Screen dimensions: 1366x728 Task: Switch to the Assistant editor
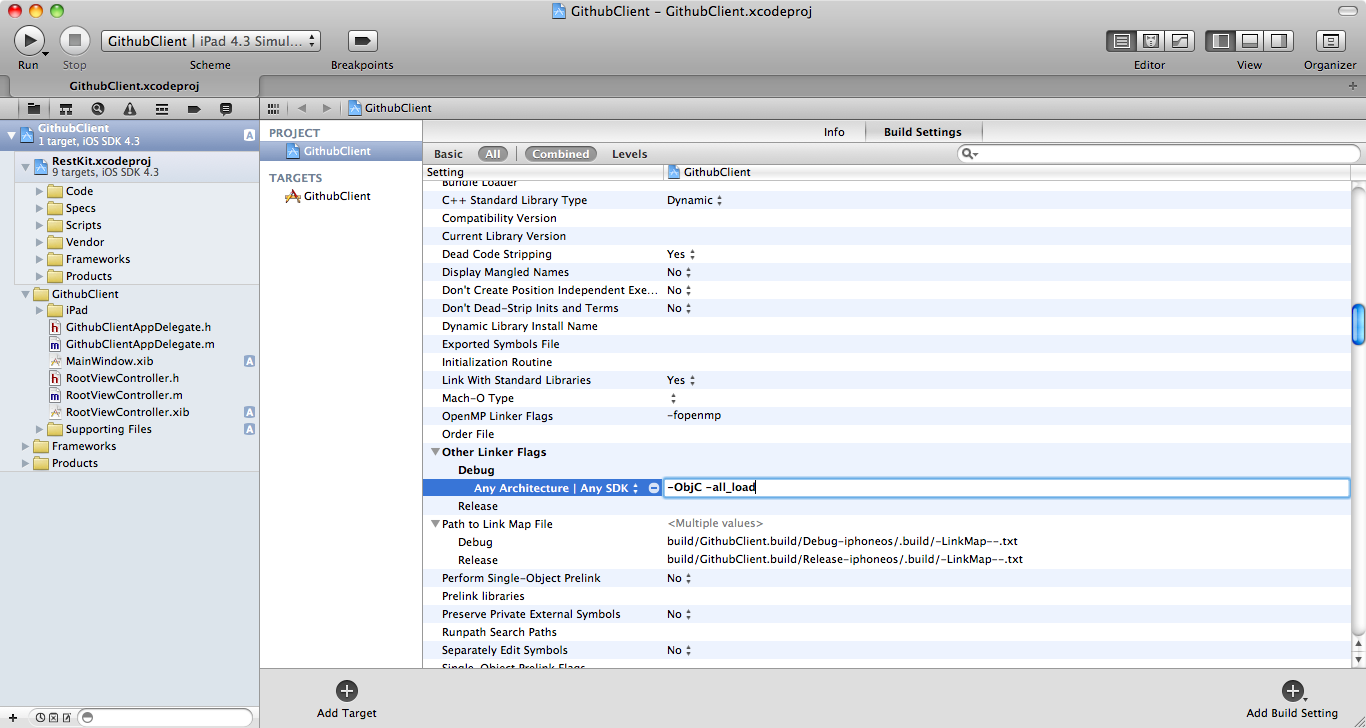click(x=1151, y=41)
